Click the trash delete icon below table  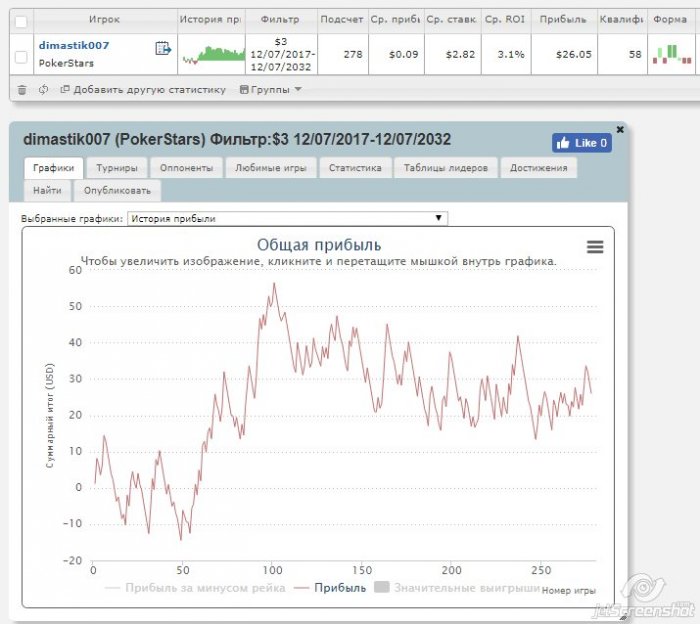pyautogui.click(x=22, y=89)
